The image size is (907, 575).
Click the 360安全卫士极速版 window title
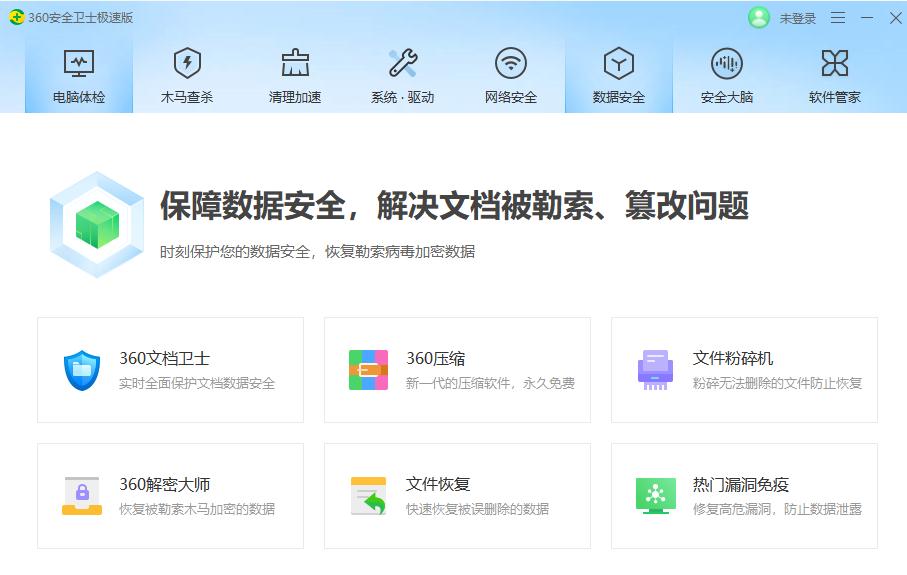[x=80, y=18]
